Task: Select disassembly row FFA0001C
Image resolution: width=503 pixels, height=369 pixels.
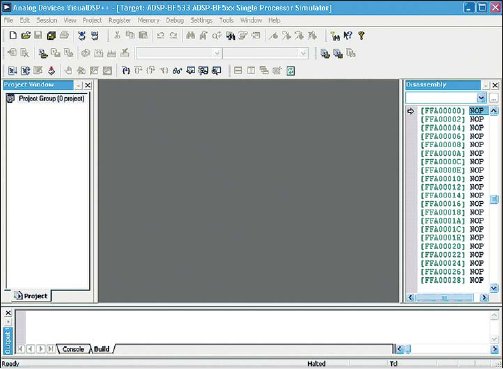Action: tap(452, 229)
